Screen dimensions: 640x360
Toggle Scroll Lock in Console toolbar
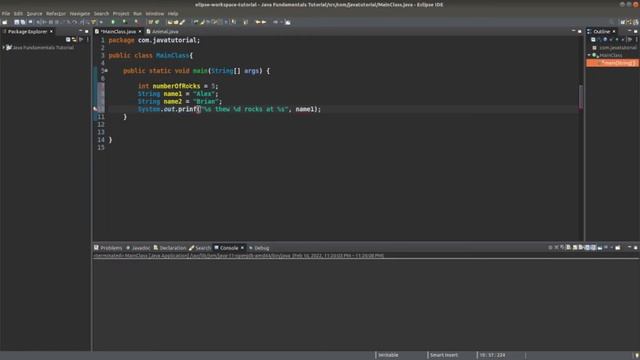pos(575,247)
